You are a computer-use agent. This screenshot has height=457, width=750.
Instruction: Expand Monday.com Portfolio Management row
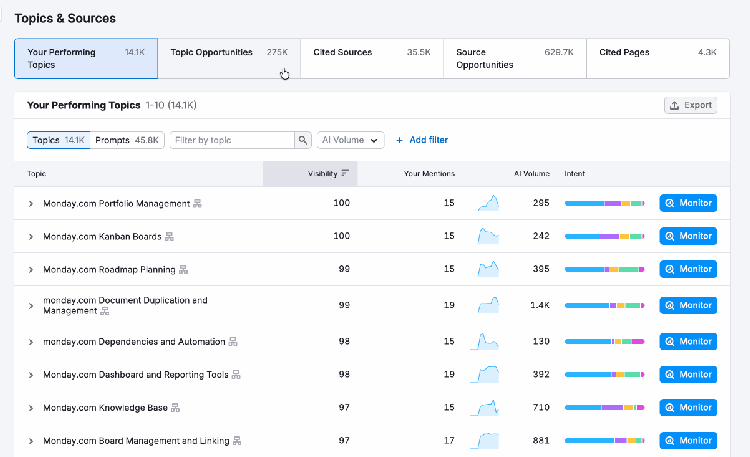click(31, 204)
